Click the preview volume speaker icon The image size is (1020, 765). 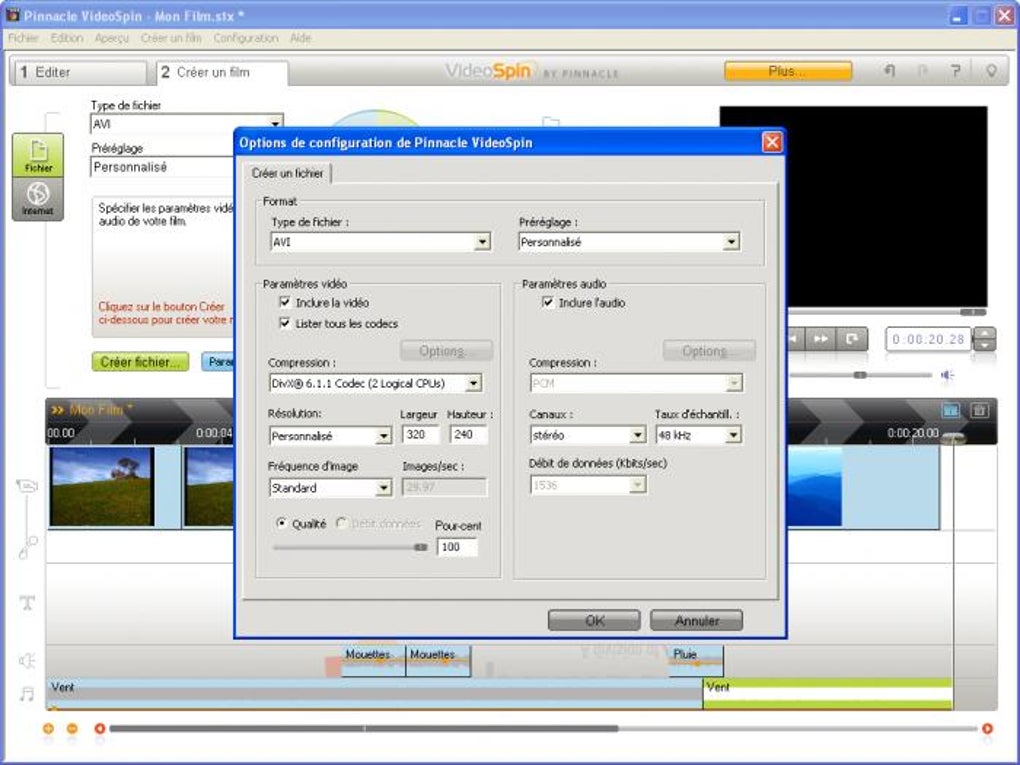coord(947,375)
